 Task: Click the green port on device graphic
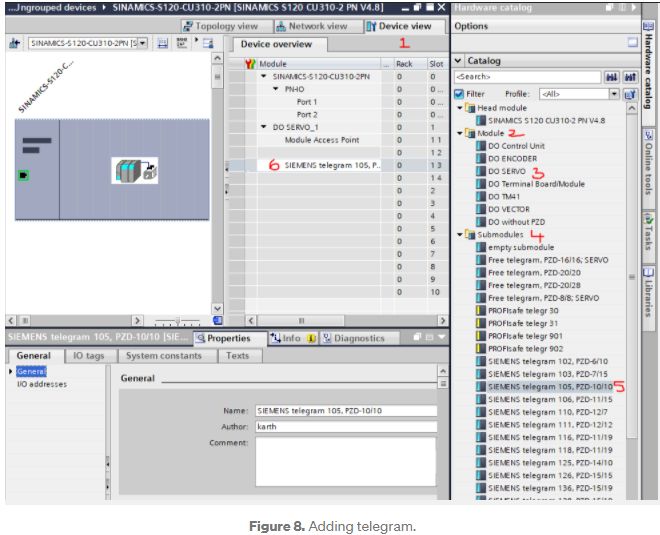pyautogui.click(x=24, y=175)
